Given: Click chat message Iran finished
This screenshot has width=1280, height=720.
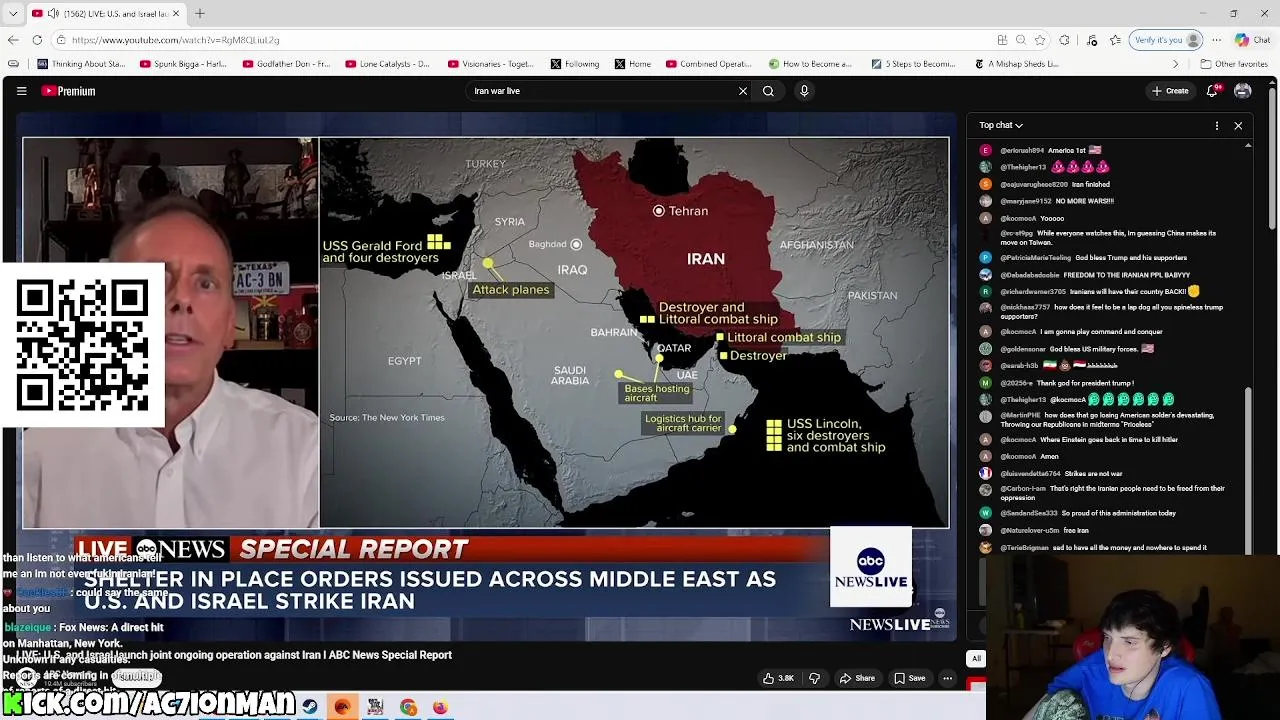Looking at the screenshot, I should [1091, 184].
